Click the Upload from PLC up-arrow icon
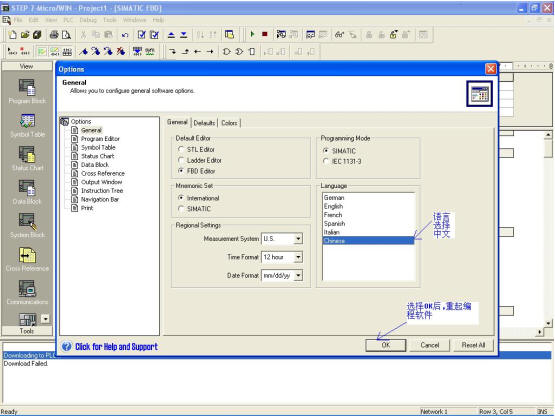Viewport: 555px width, 418px height. [x=171, y=35]
